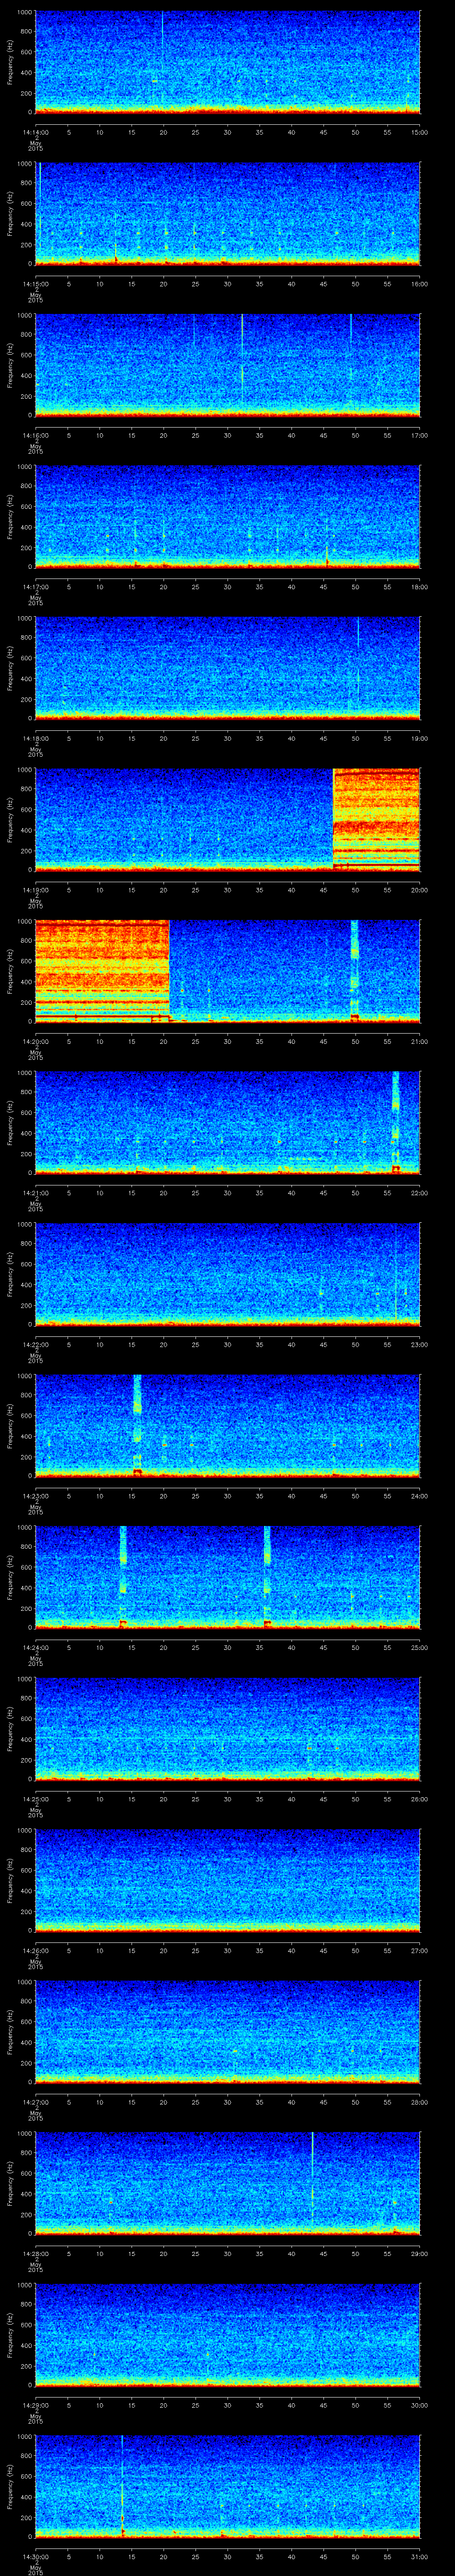Image resolution: width=455 pixels, height=2576 pixels.
Task: Open the spectrogram panel starting at 14:28:00
Action: tap(227, 2183)
